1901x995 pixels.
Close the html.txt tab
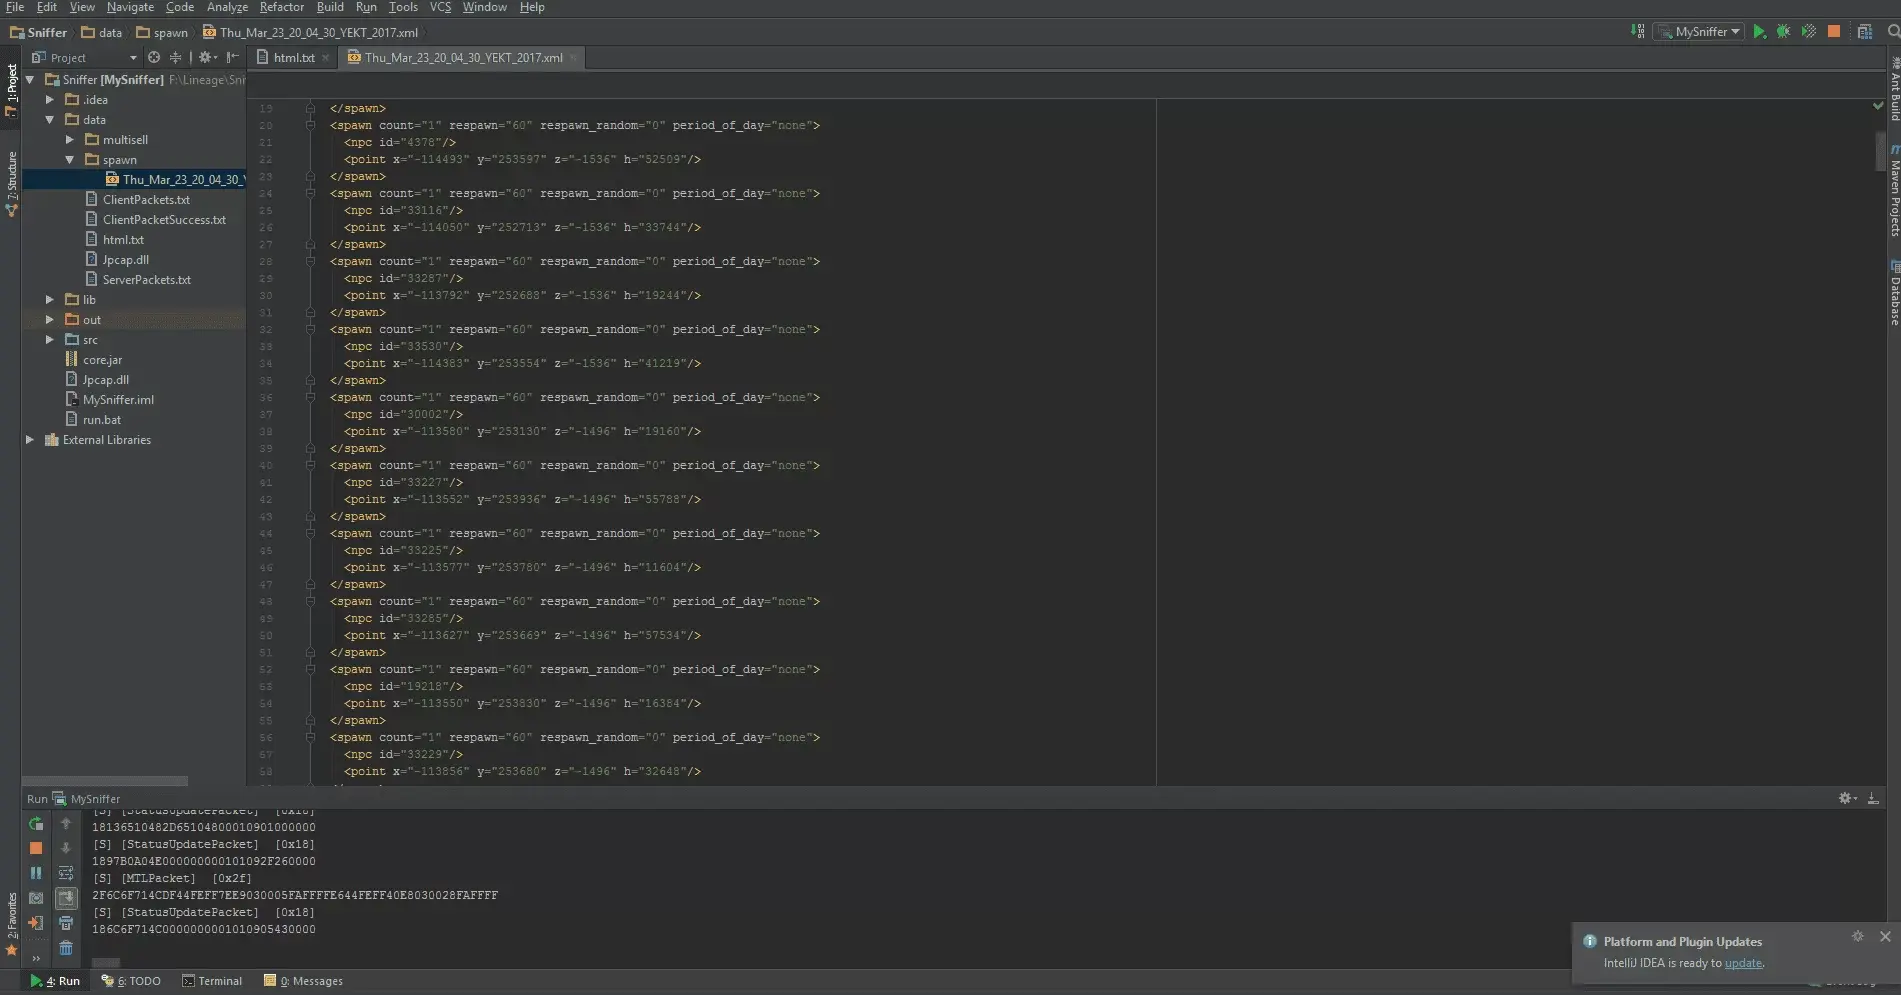pos(325,58)
